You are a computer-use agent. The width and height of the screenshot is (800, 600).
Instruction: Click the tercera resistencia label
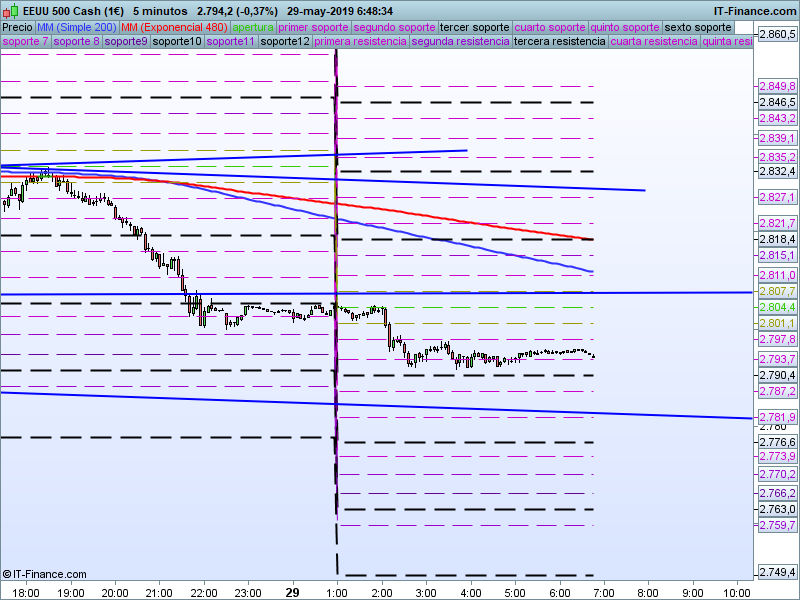click(560, 41)
